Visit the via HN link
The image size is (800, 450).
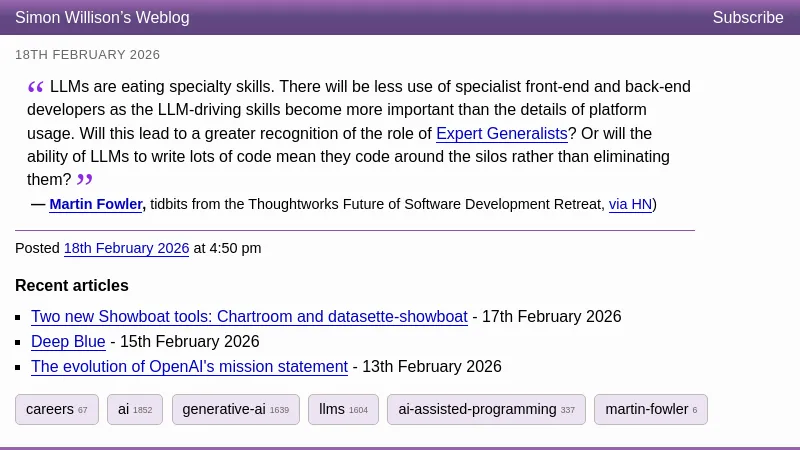630,204
